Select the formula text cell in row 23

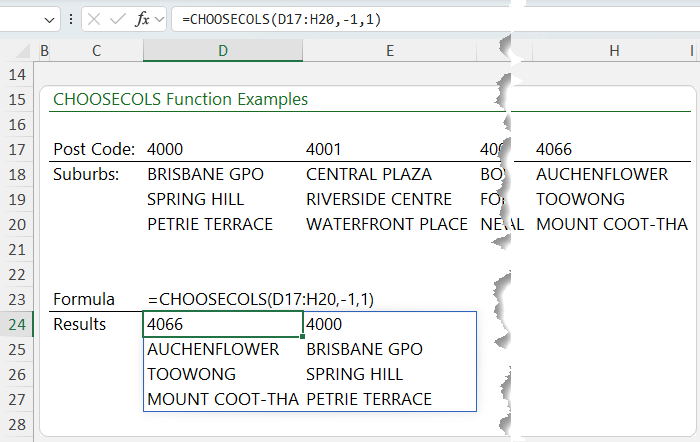click(261, 299)
